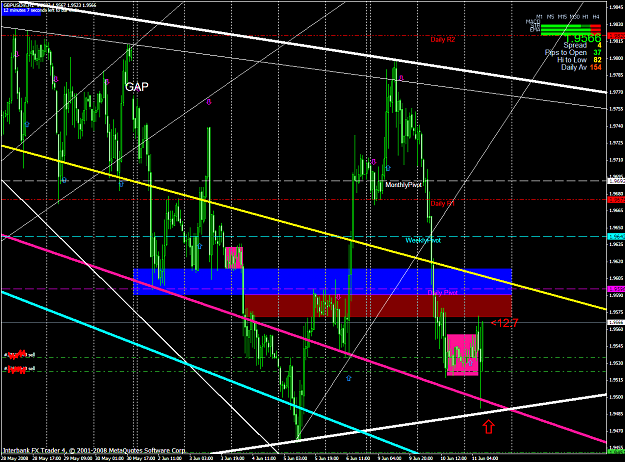Screen dimensions: 625x462
Task: Click the upper sell order label
Action: 19,354
